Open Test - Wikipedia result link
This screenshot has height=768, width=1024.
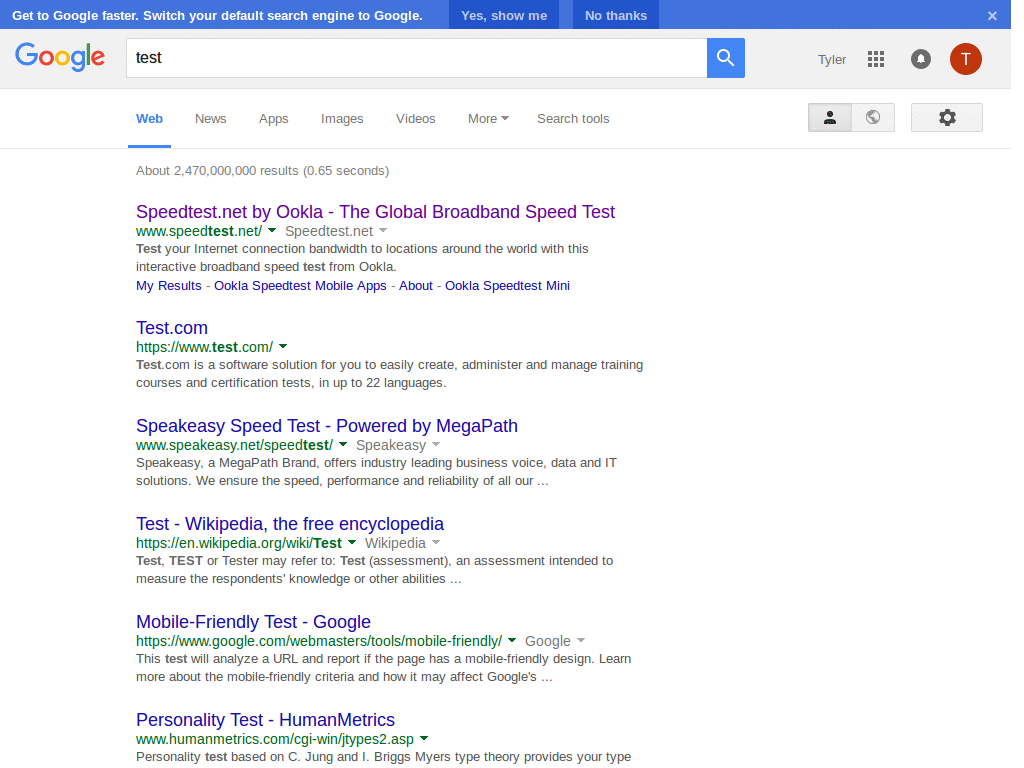click(x=290, y=524)
